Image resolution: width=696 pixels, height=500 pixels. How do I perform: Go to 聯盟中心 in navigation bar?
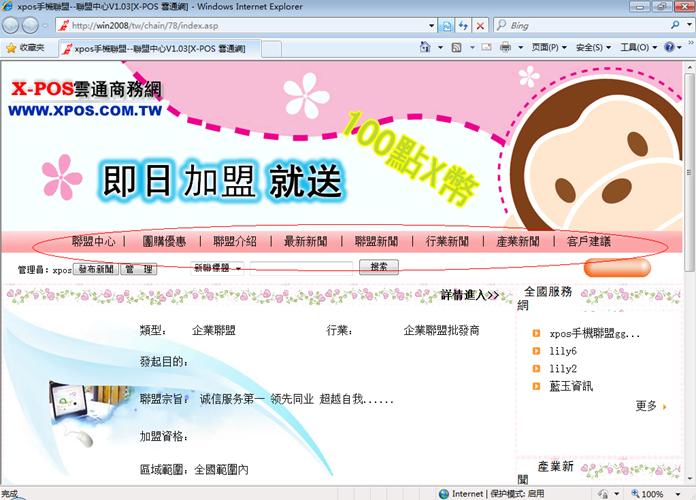pos(93,242)
